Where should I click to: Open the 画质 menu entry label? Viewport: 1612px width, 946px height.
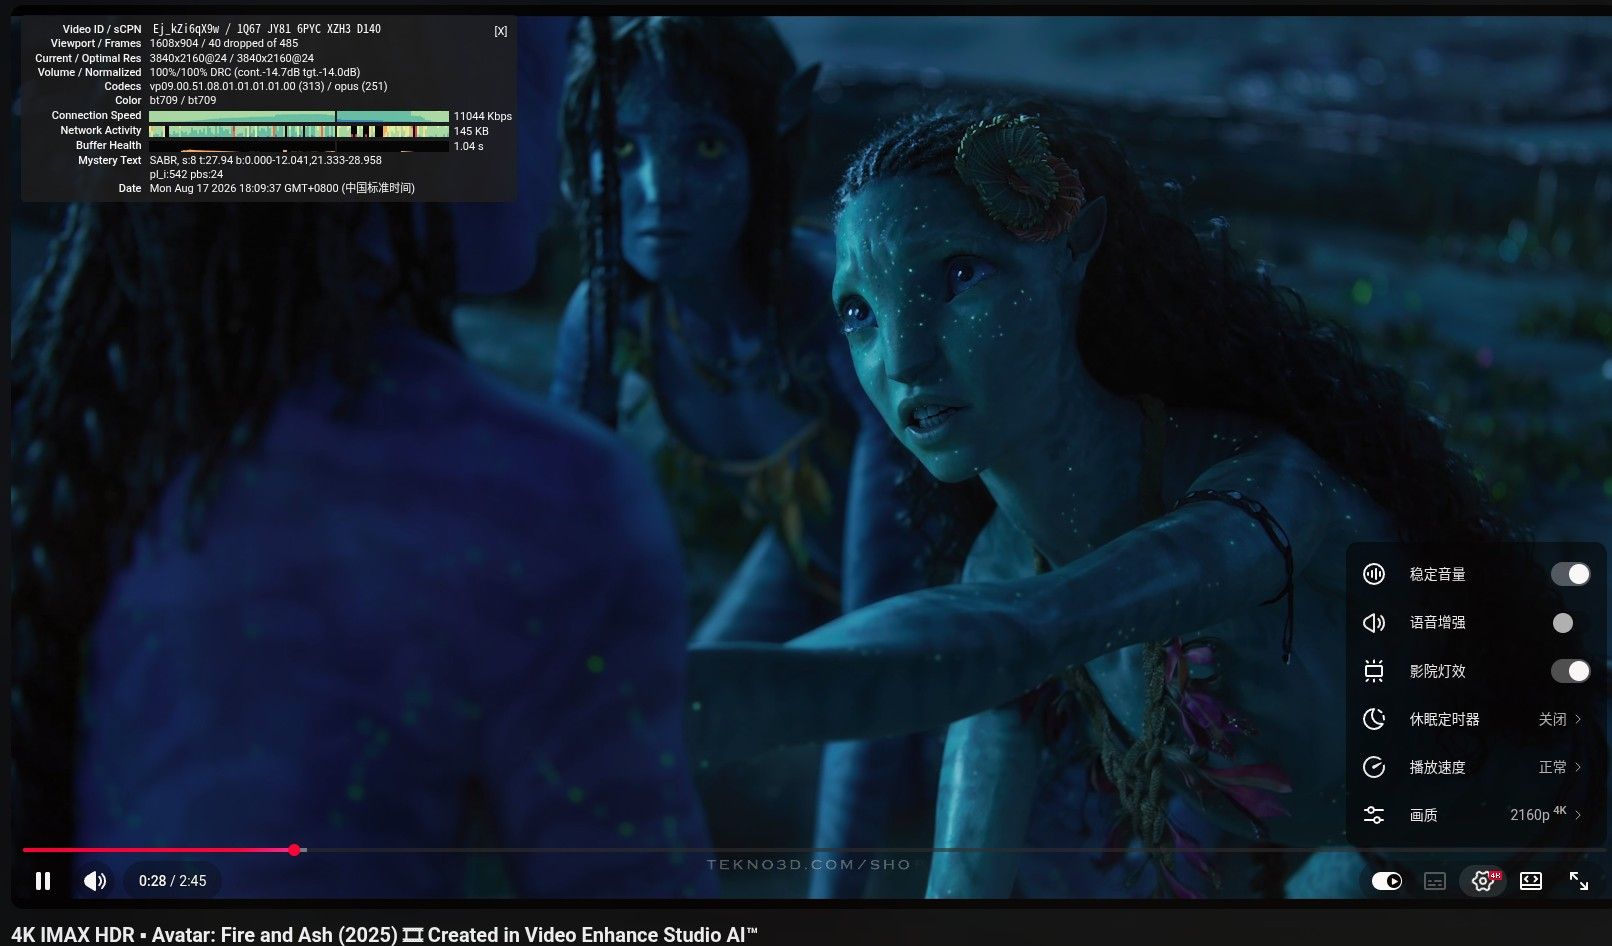[x=1423, y=815]
